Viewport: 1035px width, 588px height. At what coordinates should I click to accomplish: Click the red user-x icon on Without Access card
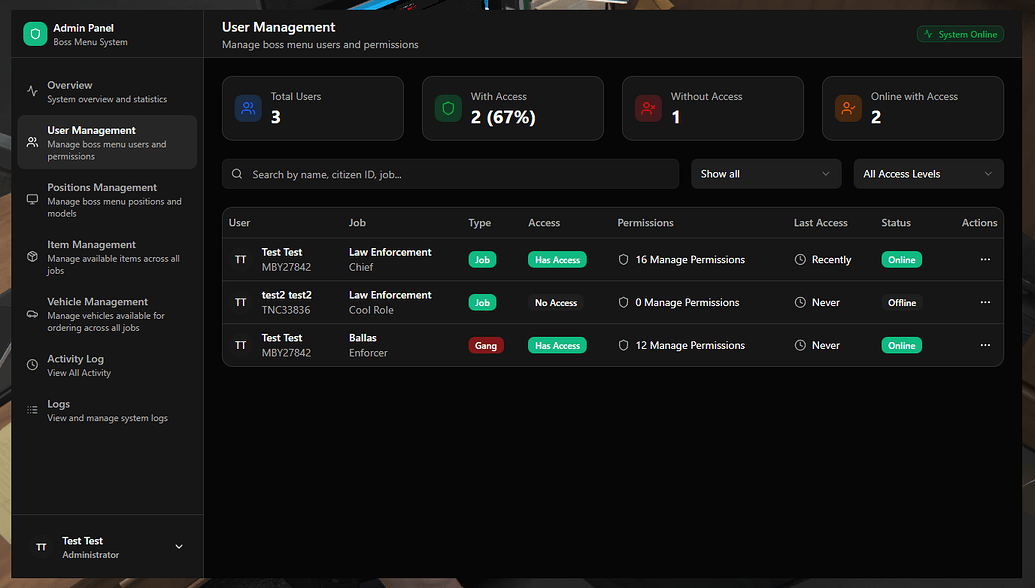pos(648,108)
